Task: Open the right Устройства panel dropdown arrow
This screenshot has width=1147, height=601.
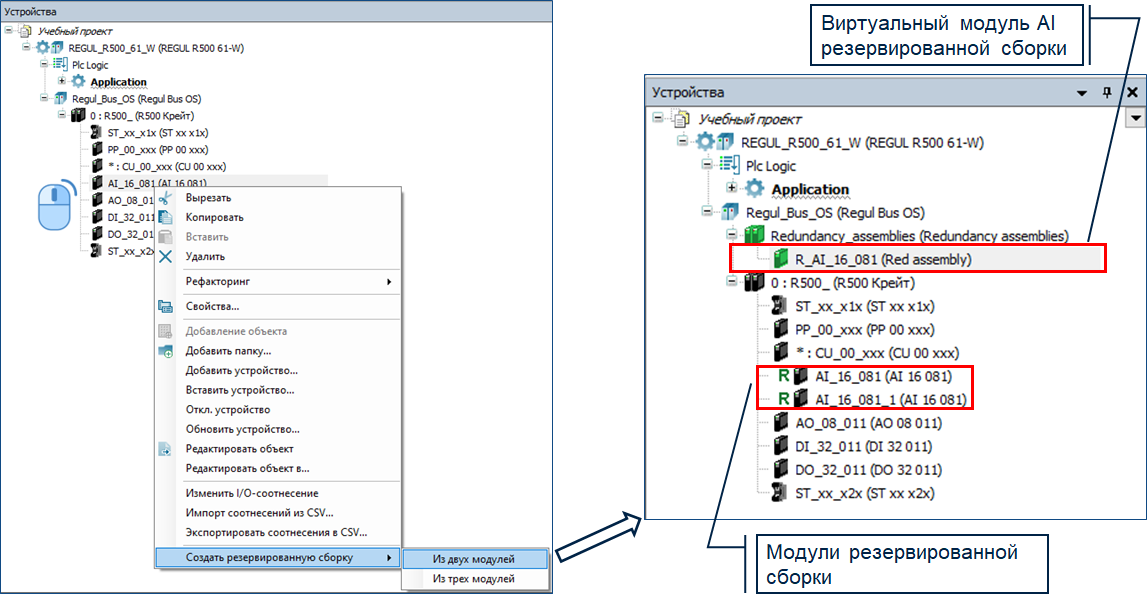Action: click(x=1081, y=92)
